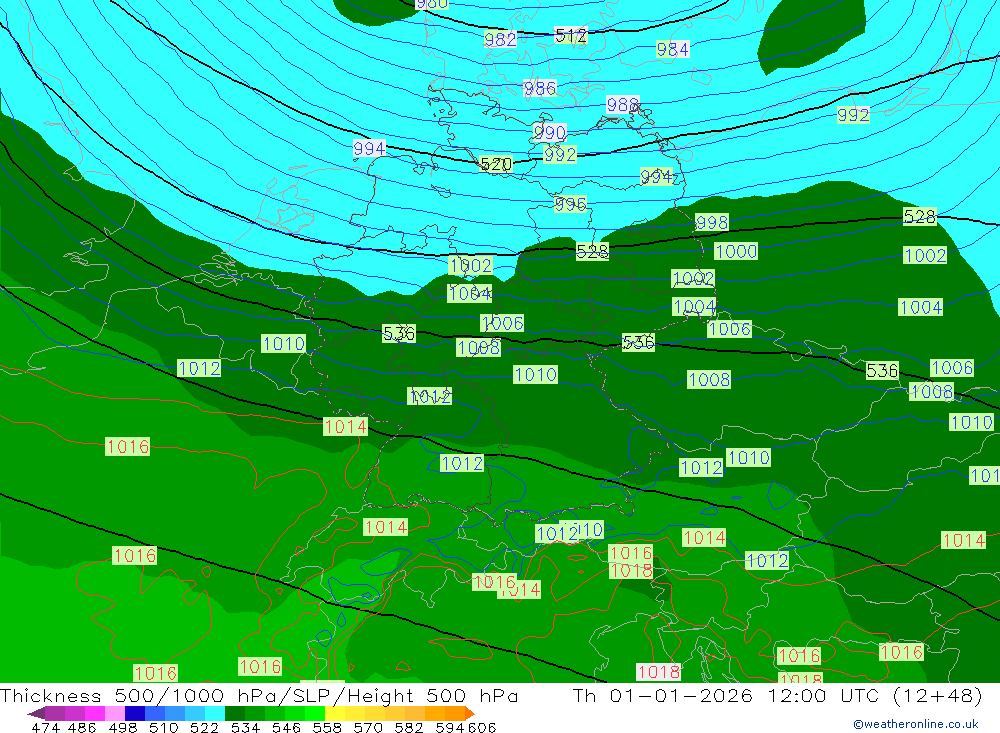
Task: Click the '(12+48)' forecast hour text
Action: (x=936, y=695)
